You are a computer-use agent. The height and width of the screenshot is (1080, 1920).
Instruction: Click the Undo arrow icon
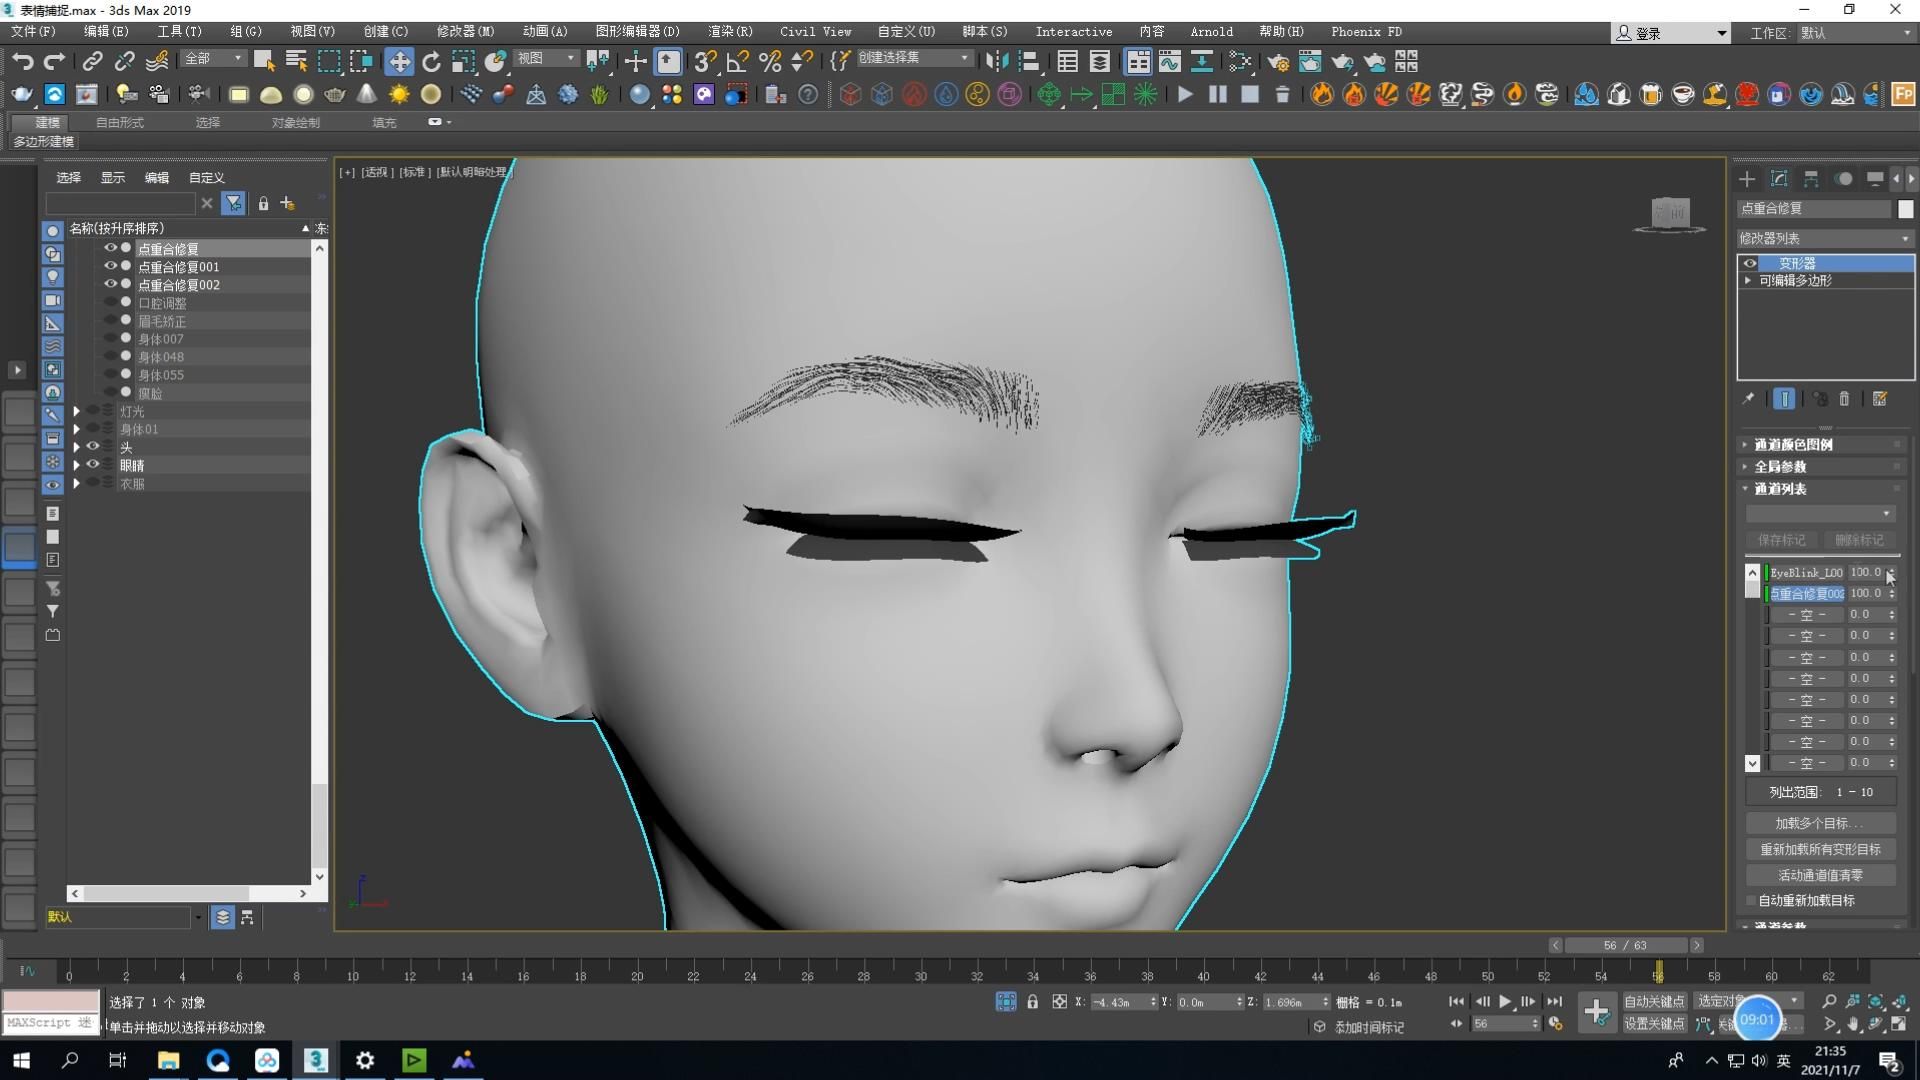click(22, 62)
